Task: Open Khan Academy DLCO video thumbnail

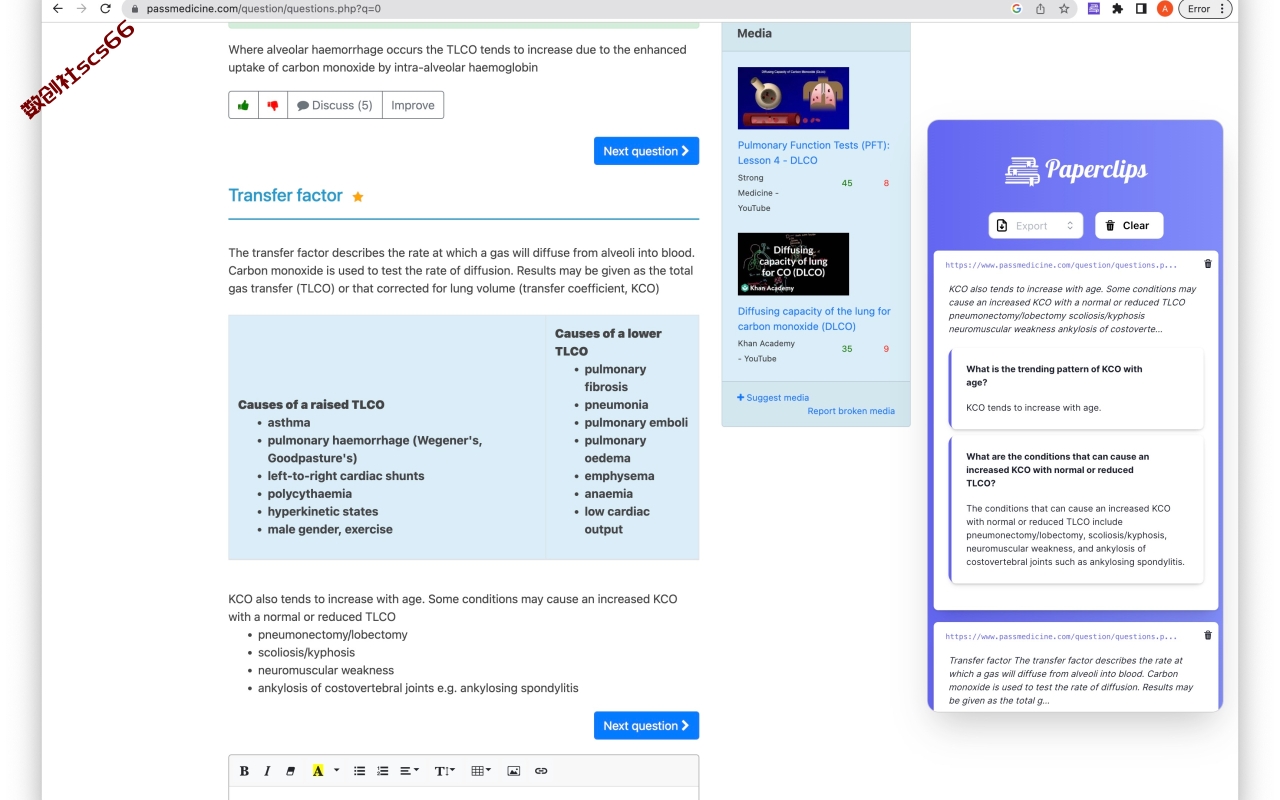Action: tap(793, 264)
